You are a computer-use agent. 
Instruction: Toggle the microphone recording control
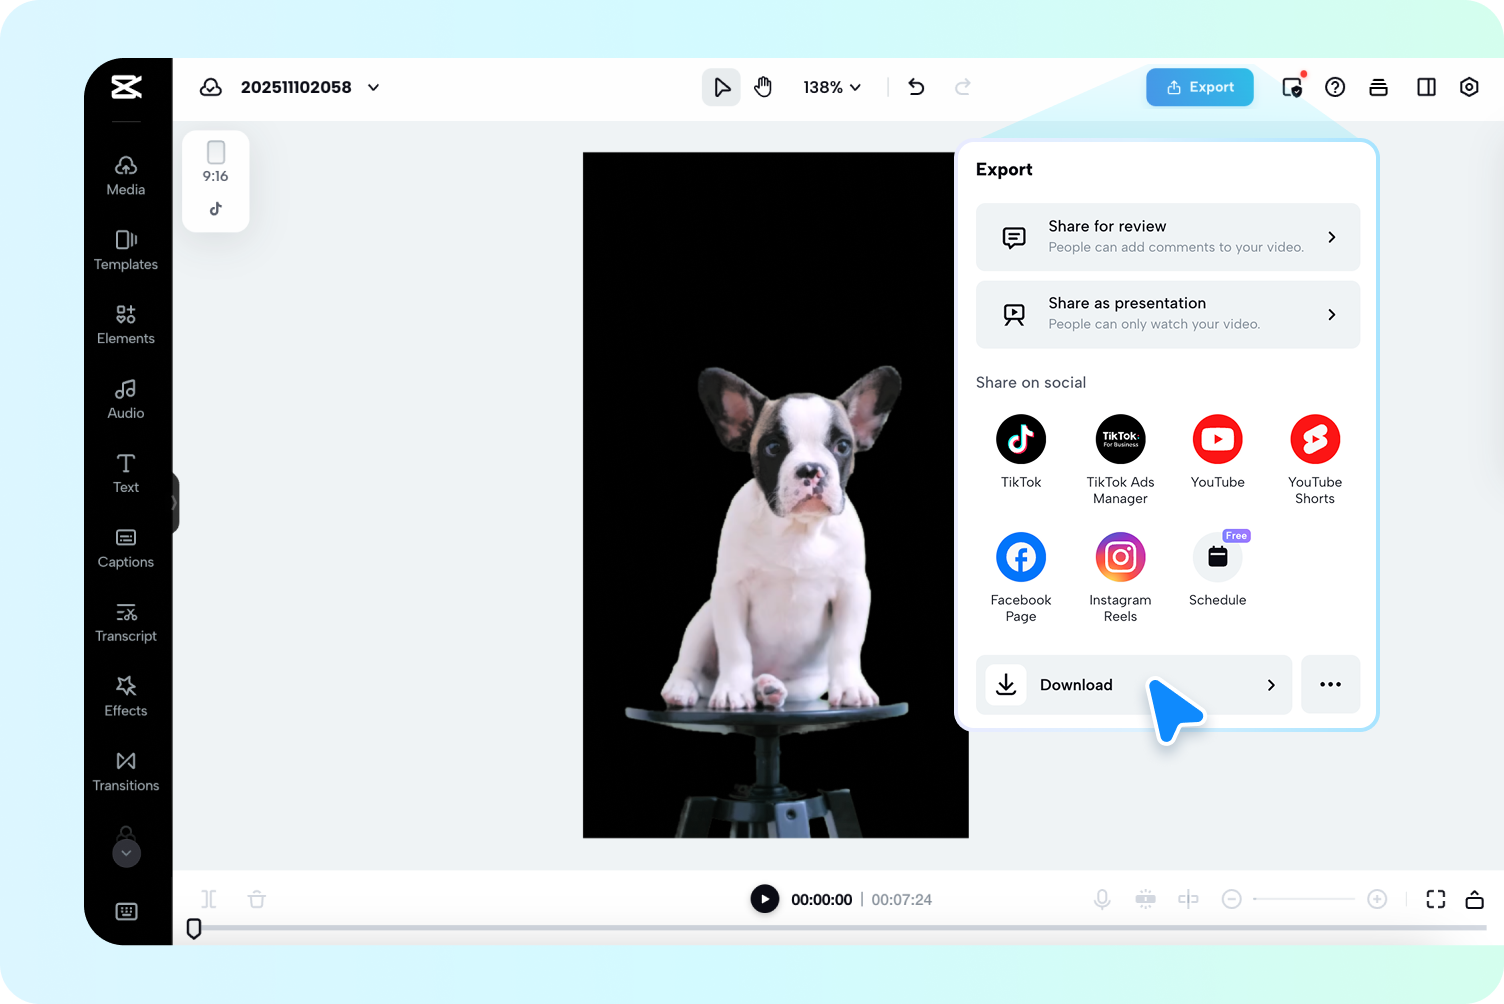1102,899
